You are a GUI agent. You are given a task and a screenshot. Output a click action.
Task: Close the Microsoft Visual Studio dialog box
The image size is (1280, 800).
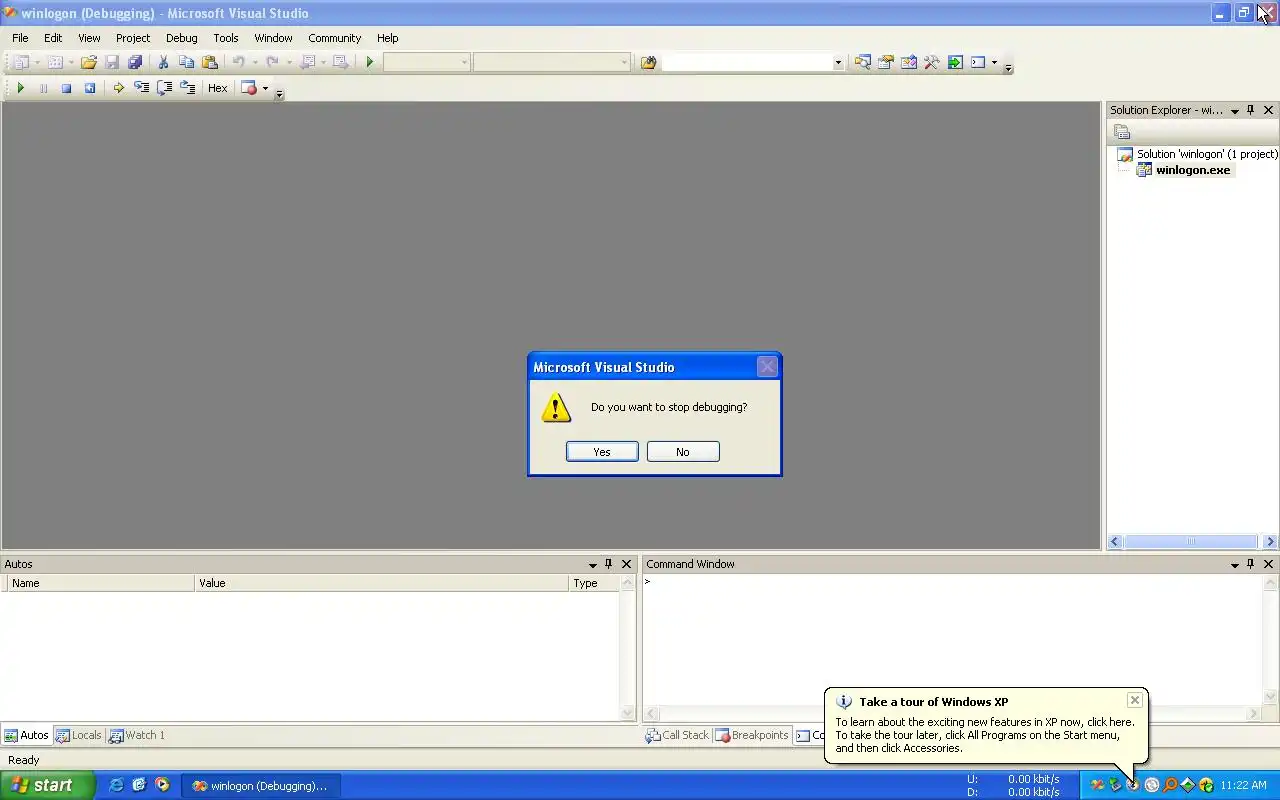pos(767,367)
